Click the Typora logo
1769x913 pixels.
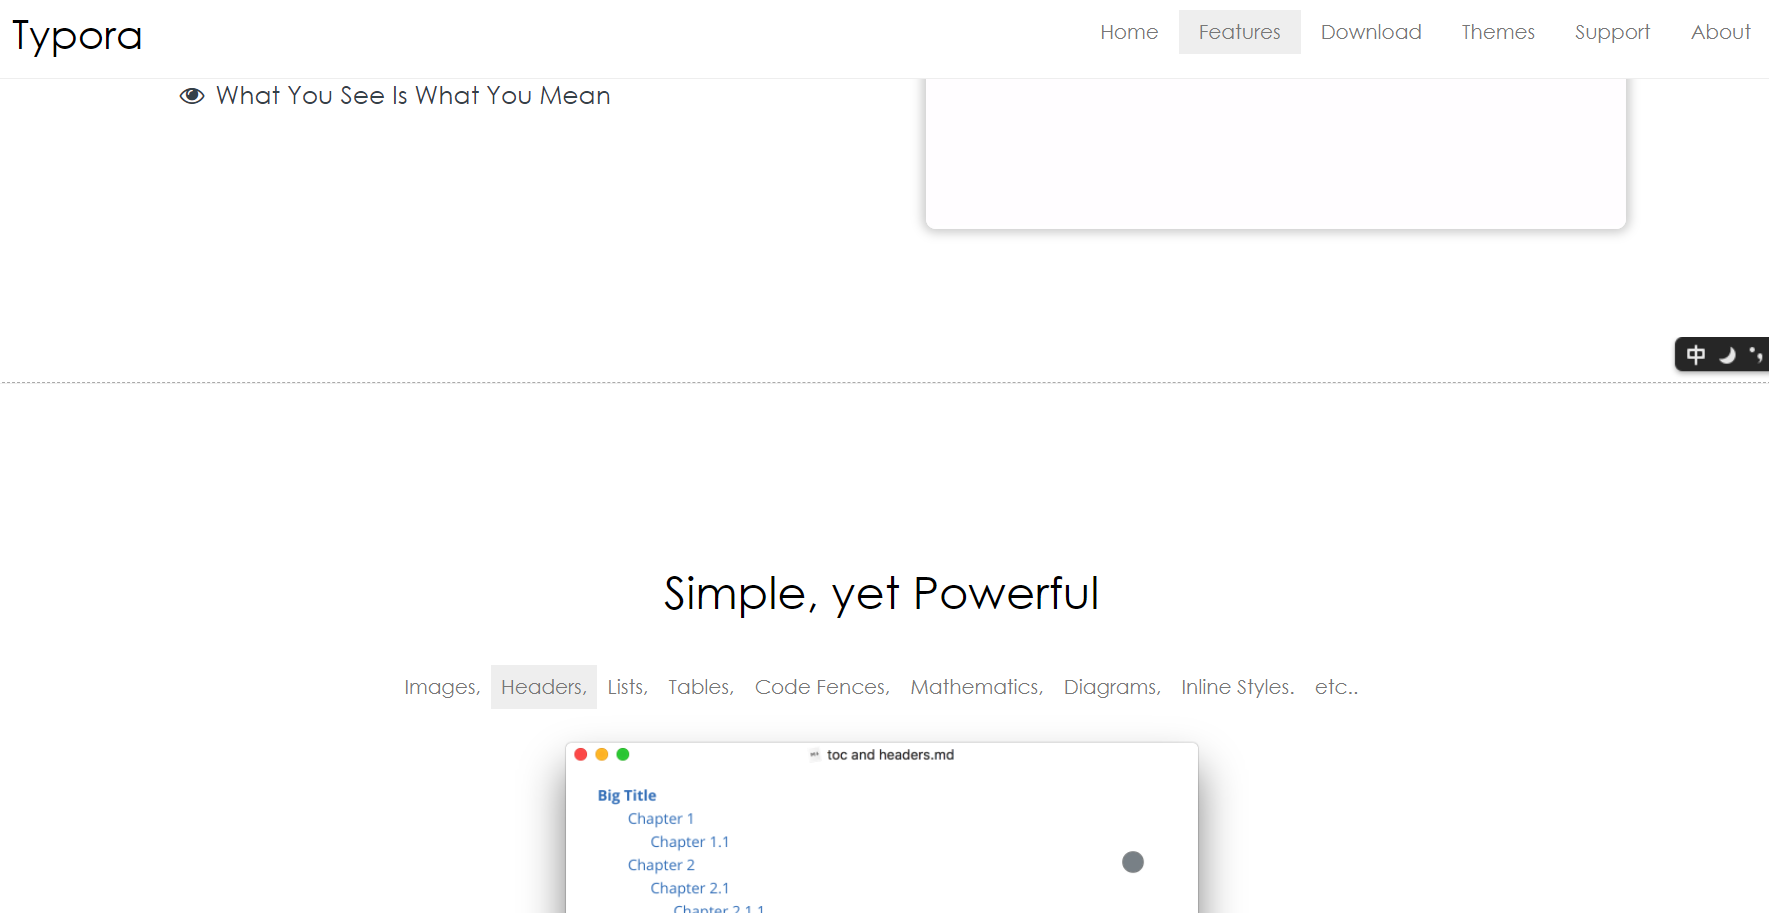tap(77, 35)
